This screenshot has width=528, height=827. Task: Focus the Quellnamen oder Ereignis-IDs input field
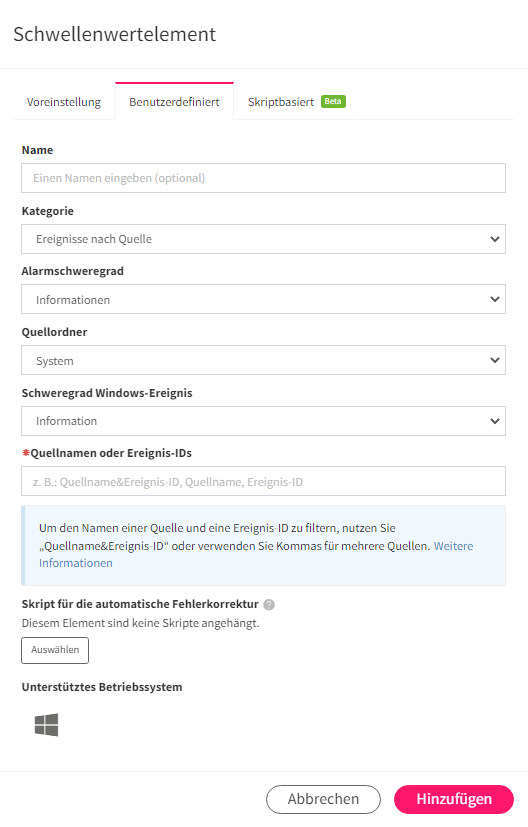263,481
